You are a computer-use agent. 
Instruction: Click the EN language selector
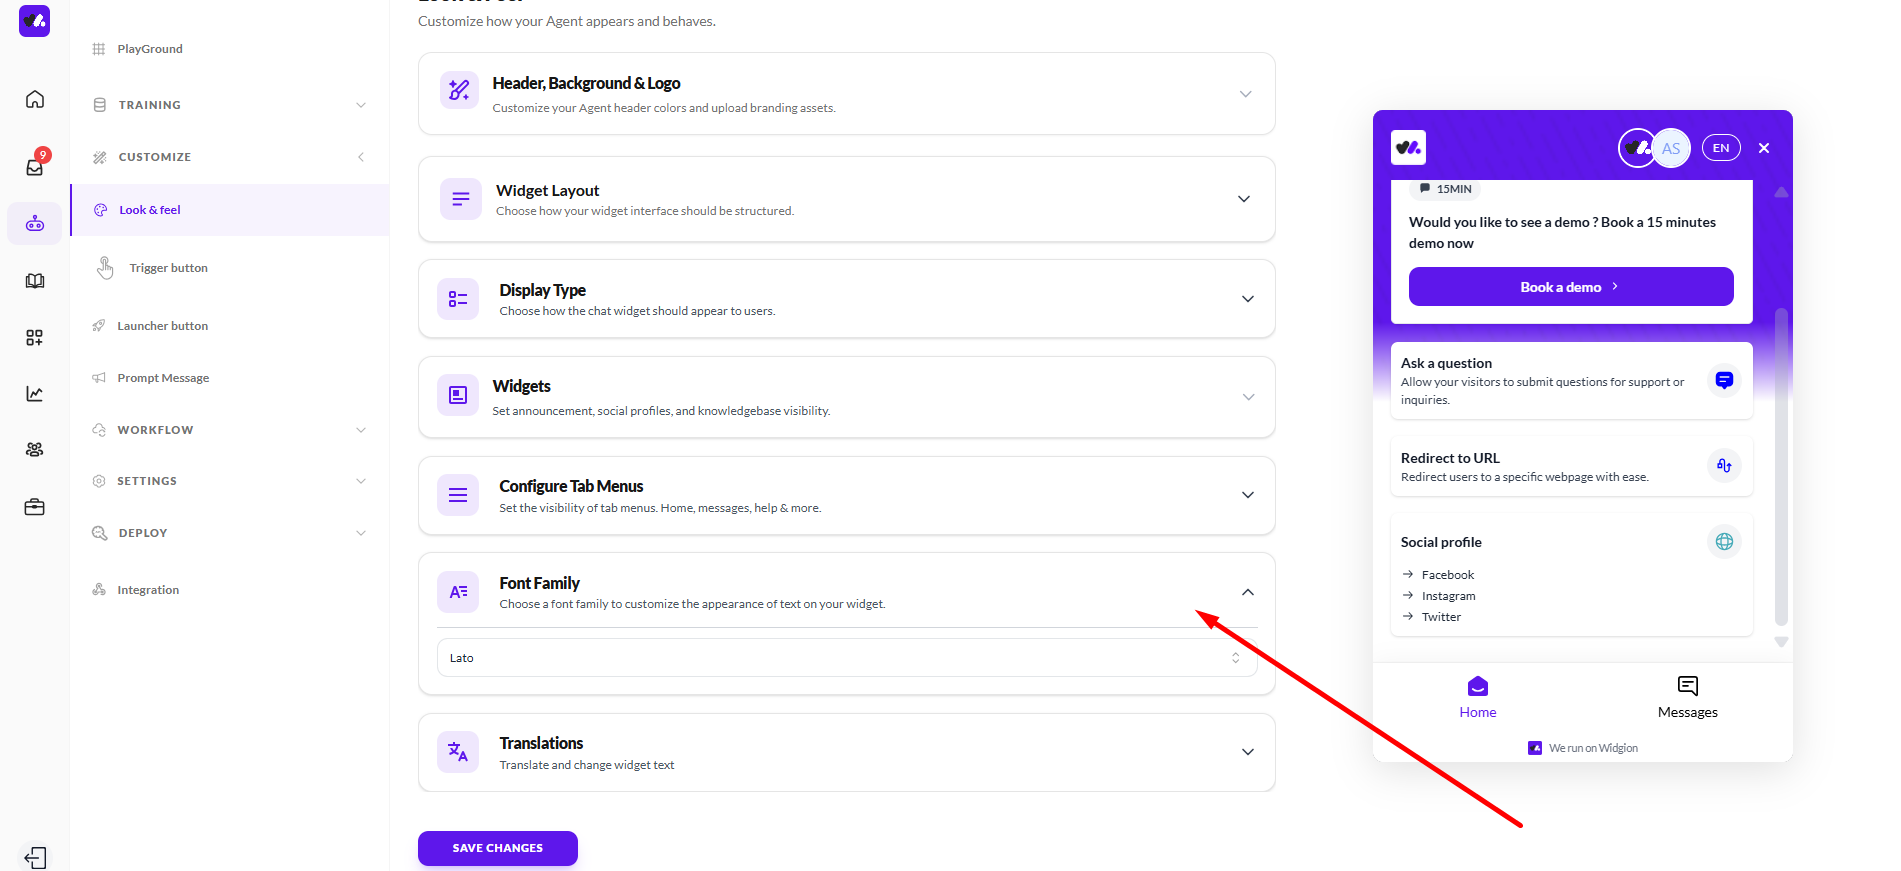(1721, 148)
